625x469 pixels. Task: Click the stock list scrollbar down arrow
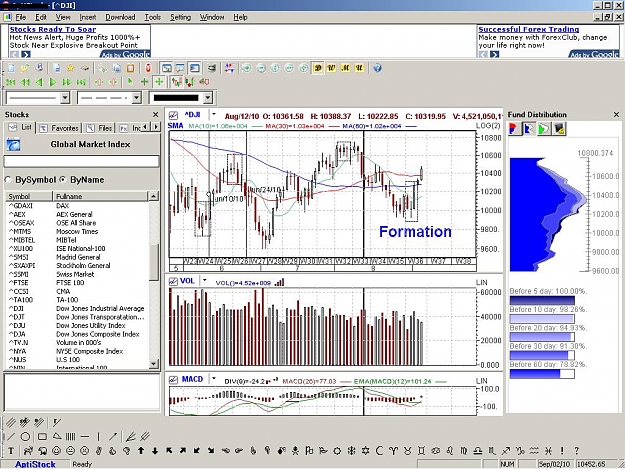point(154,363)
